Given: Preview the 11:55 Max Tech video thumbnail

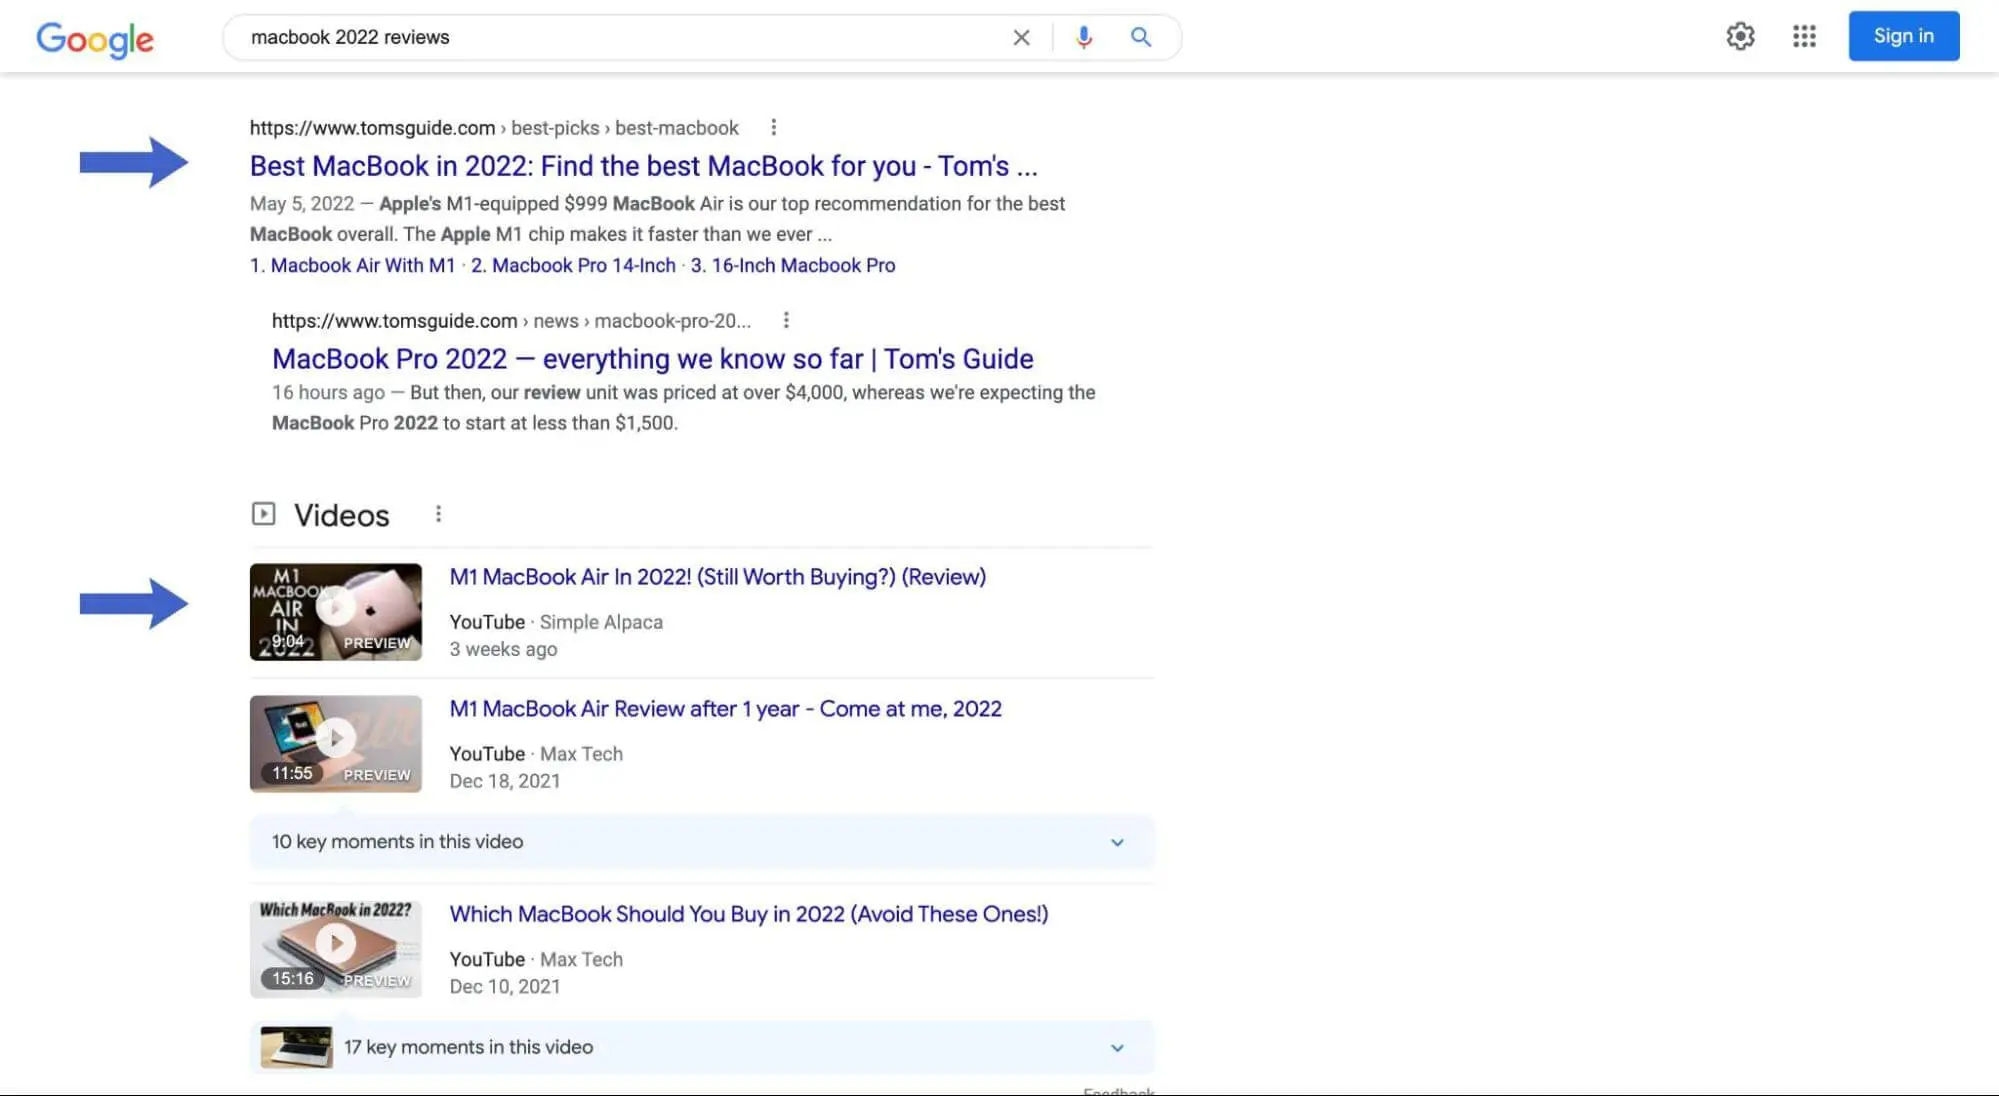Looking at the screenshot, I should click(x=335, y=743).
